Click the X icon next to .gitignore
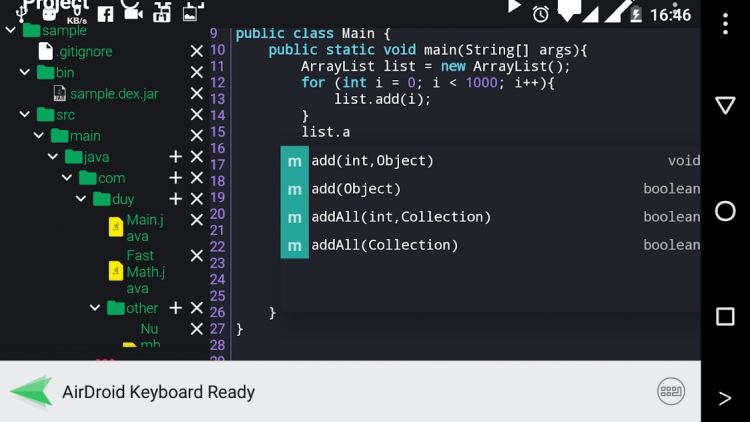This screenshot has width=750, height=422. [x=197, y=51]
